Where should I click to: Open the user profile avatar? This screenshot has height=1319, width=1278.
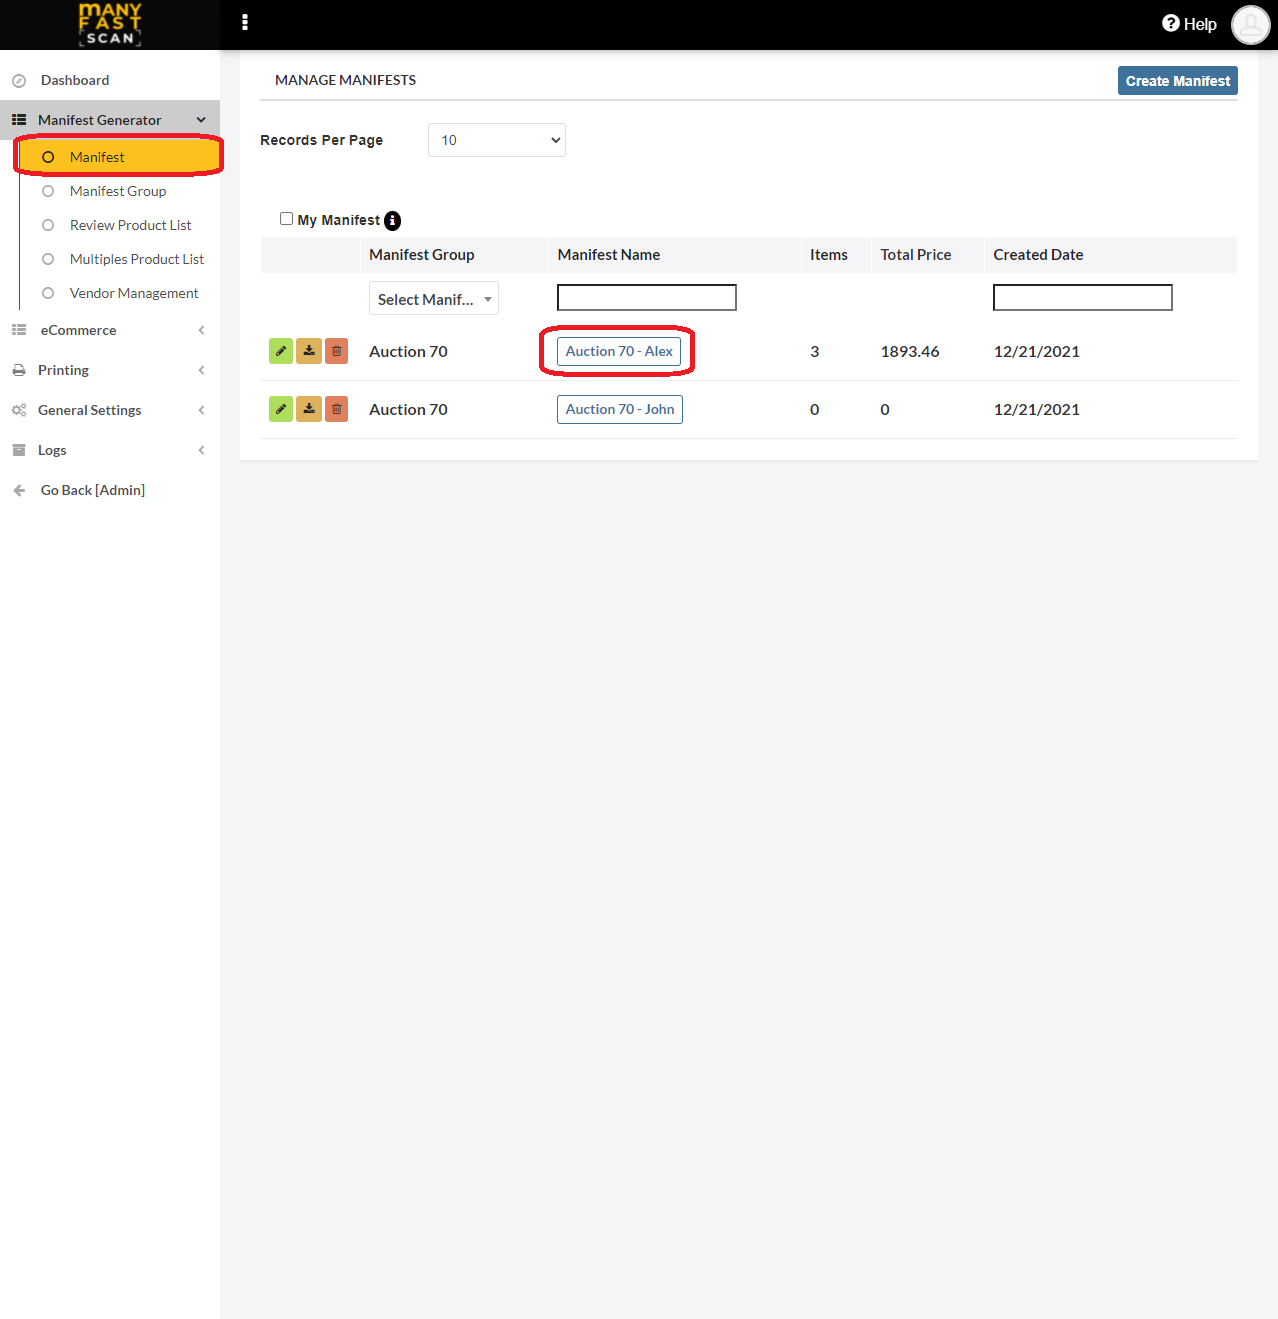tap(1251, 24)
